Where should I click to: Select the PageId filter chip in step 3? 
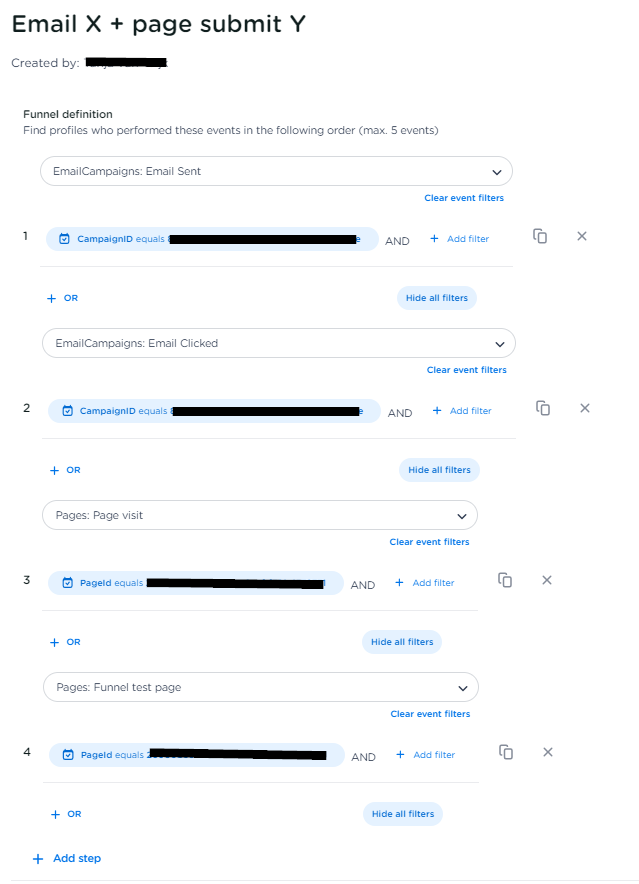coord(195,583)
